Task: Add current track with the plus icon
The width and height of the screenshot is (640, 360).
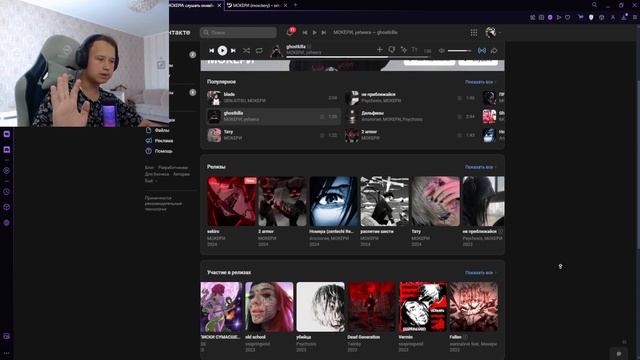Action: 380,50
